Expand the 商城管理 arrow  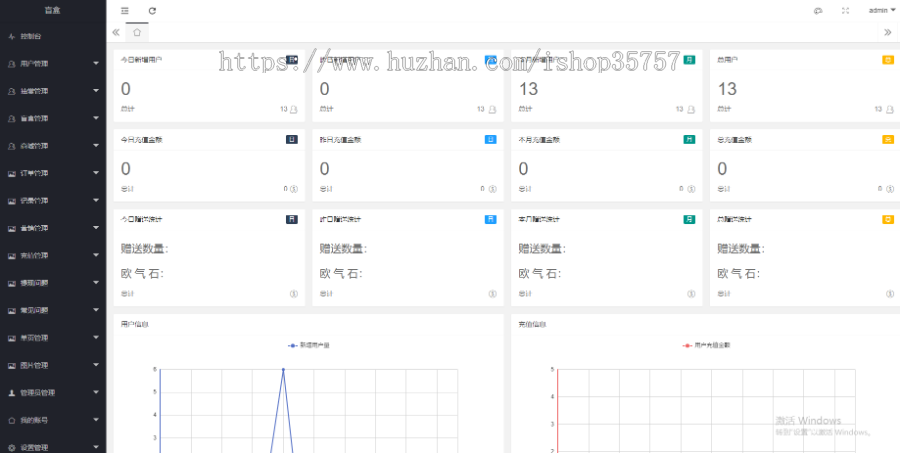coord(96,146)
